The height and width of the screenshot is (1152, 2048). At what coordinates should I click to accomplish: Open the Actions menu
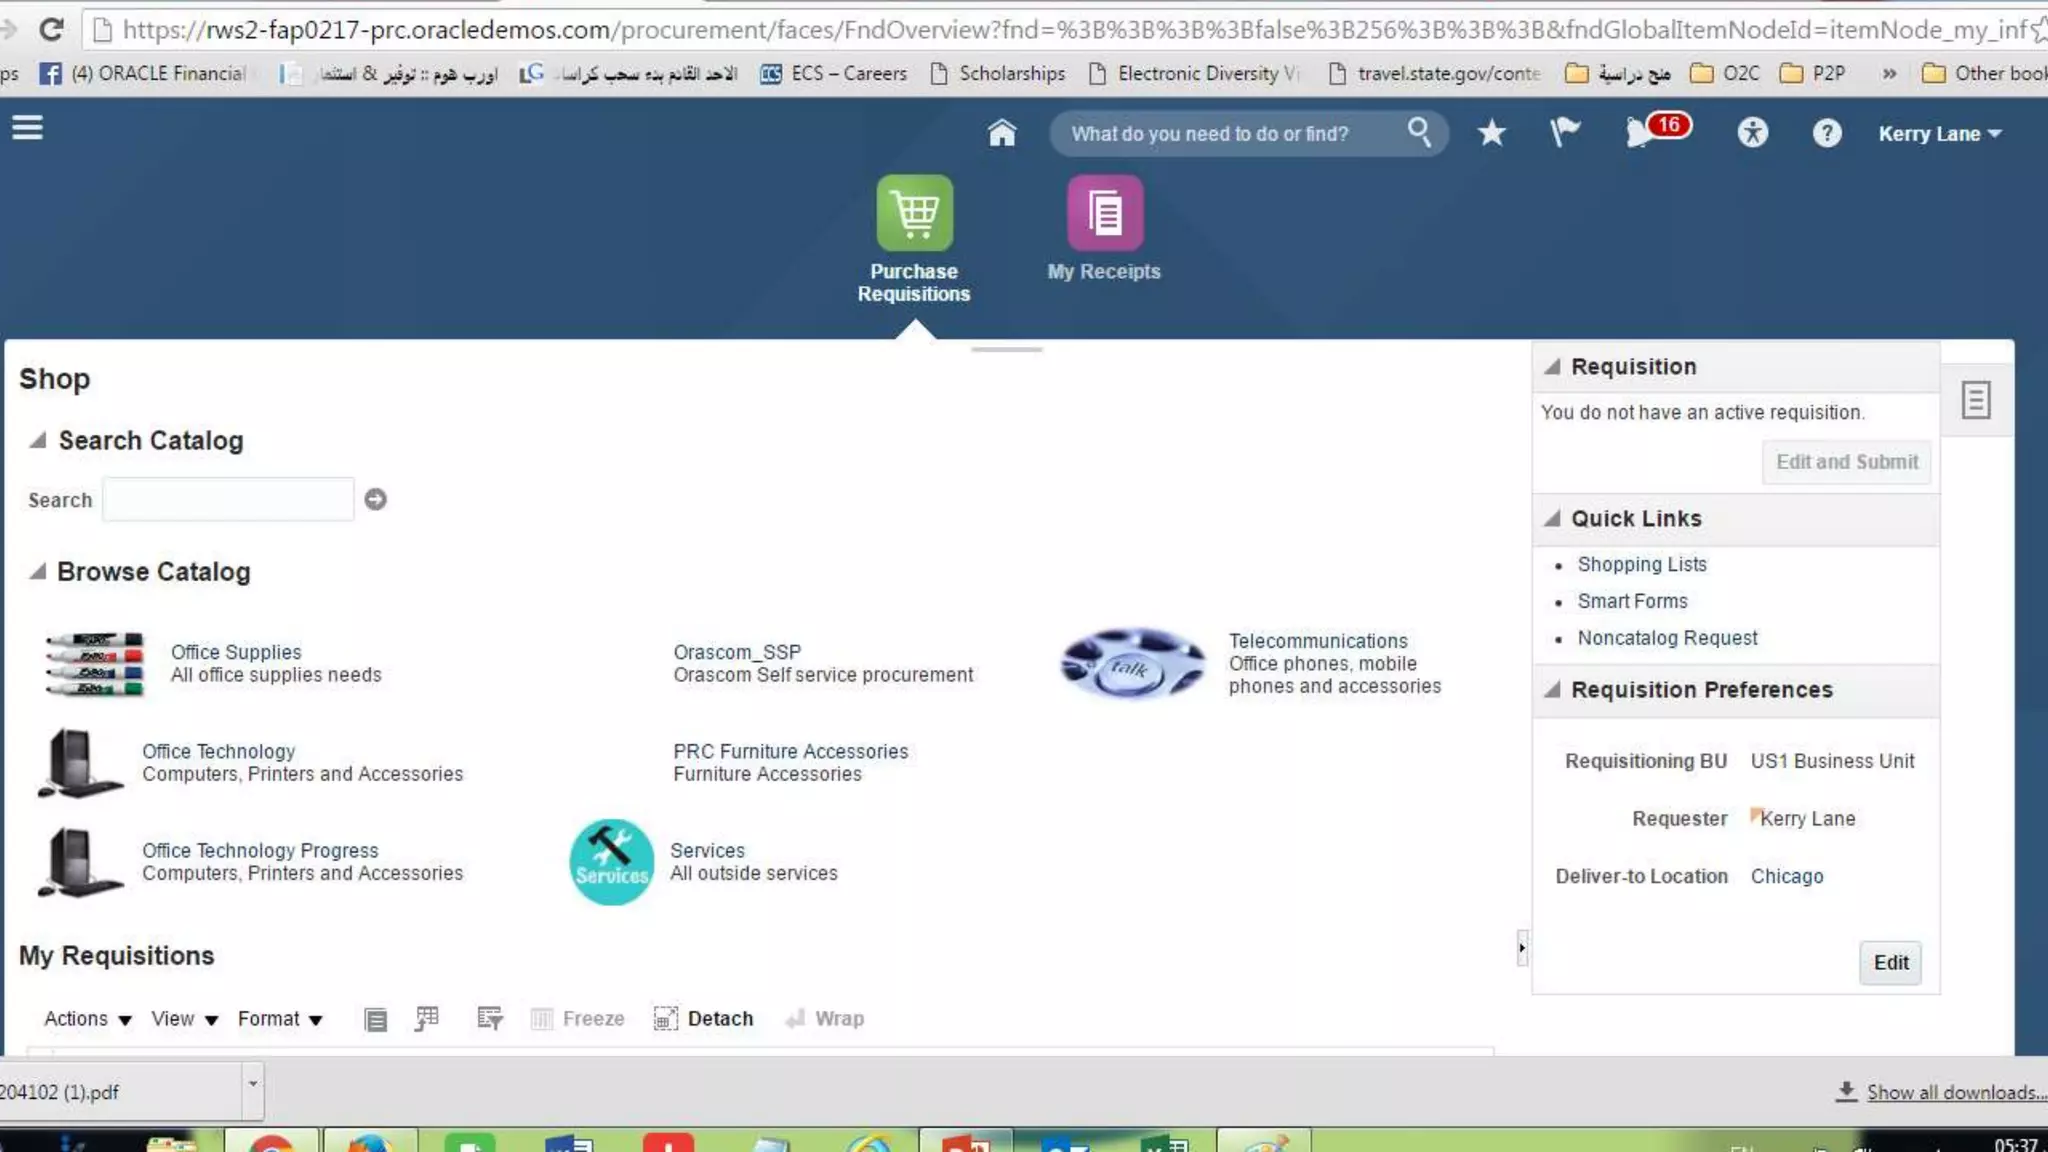(x=88, y=1018)
